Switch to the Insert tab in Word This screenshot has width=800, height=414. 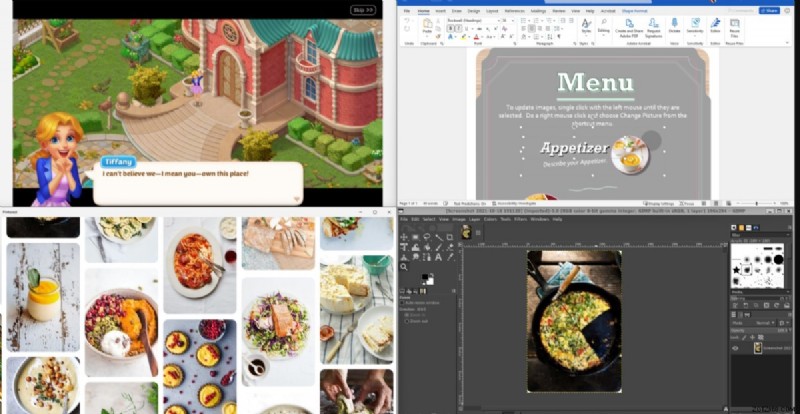(440, 10)
